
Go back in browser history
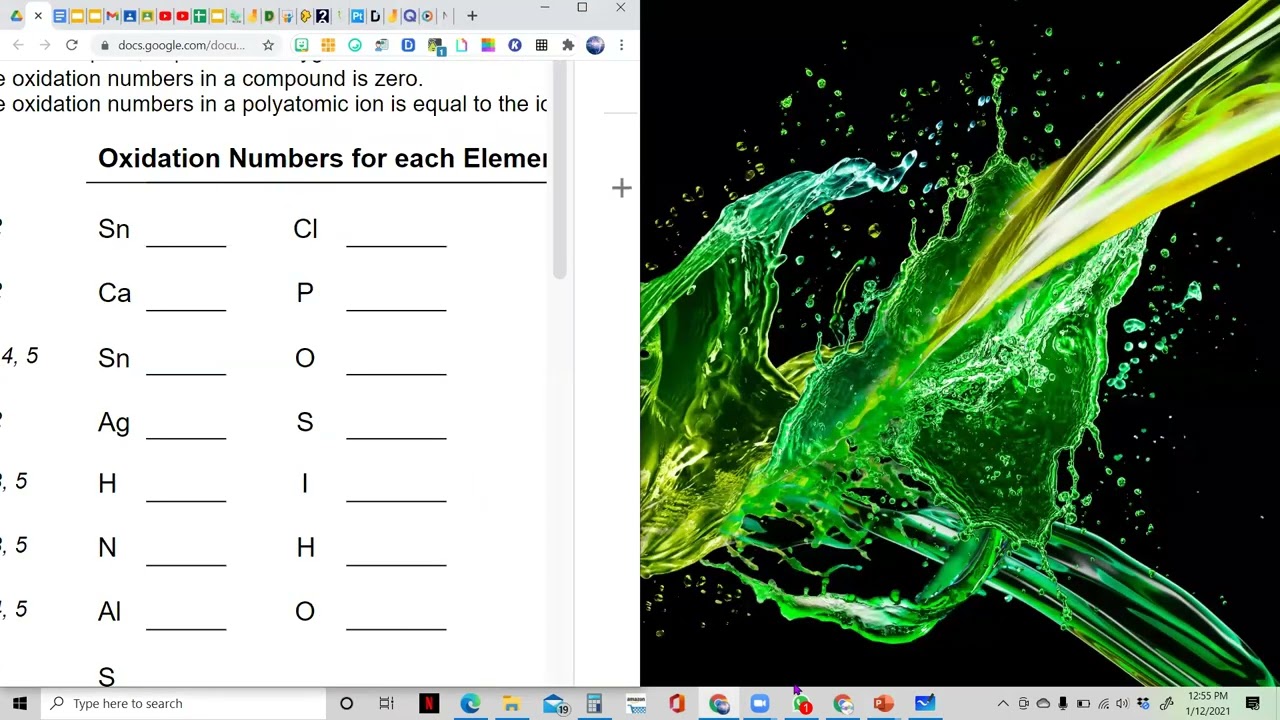tap(18, 45)
